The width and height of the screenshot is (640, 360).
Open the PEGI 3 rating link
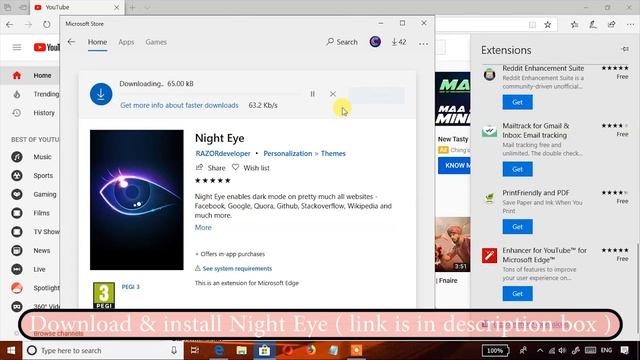point(131,287)
